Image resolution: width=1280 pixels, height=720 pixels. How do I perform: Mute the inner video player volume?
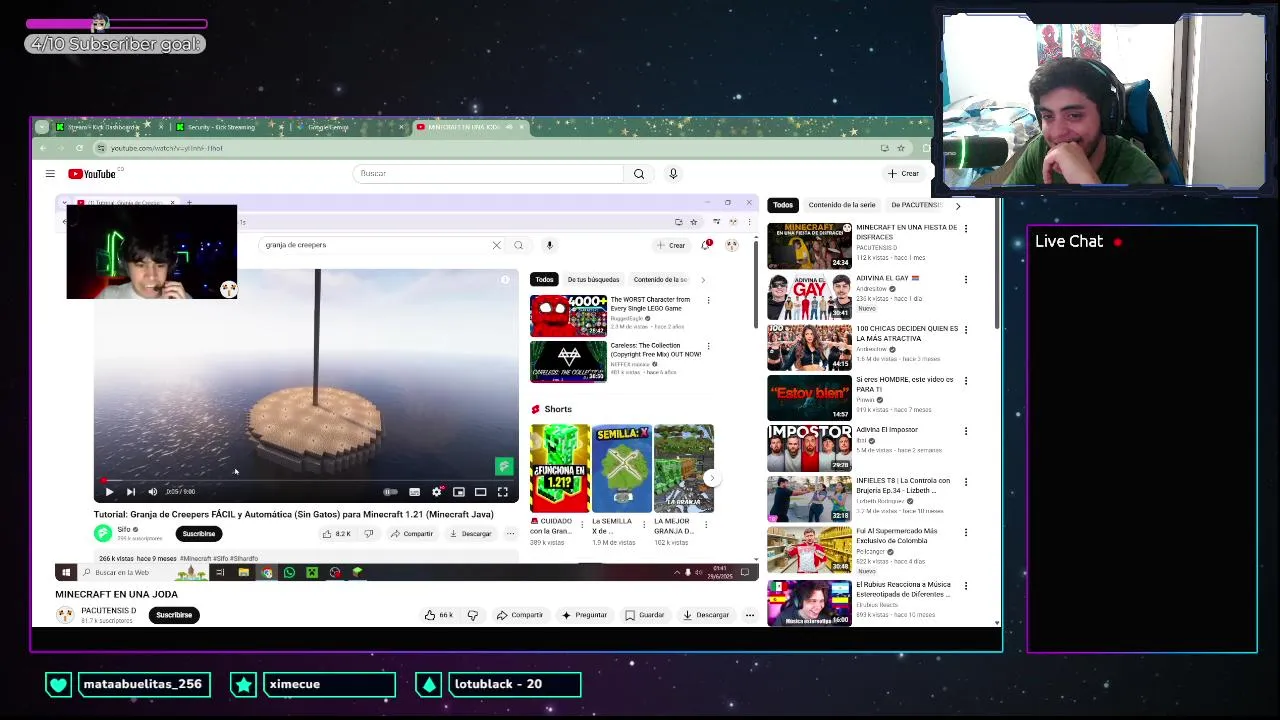pyautogui.click(x=152, y=492)
